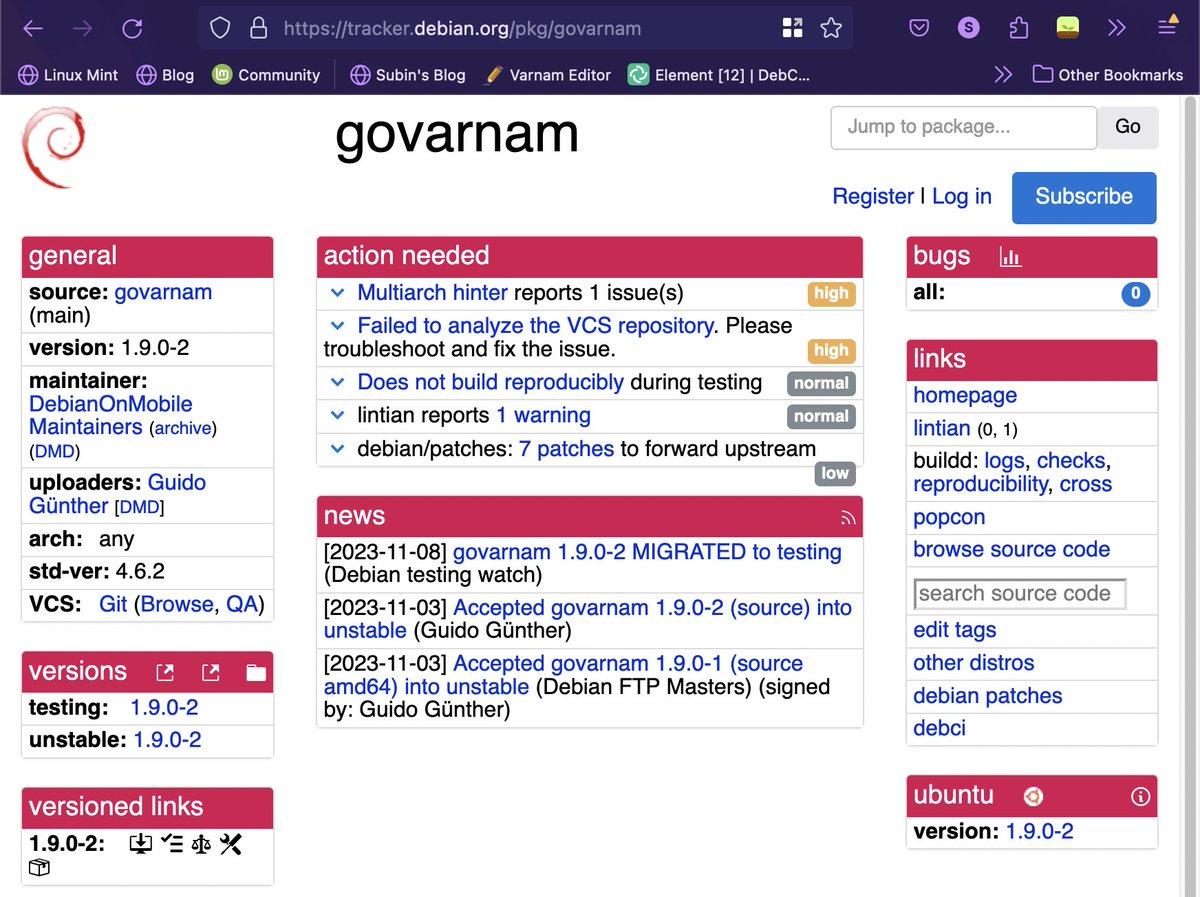The height and width of the screenshot is (897, 1200).
Task: Click the bugs count badge 0
Action: point(1135,294)
